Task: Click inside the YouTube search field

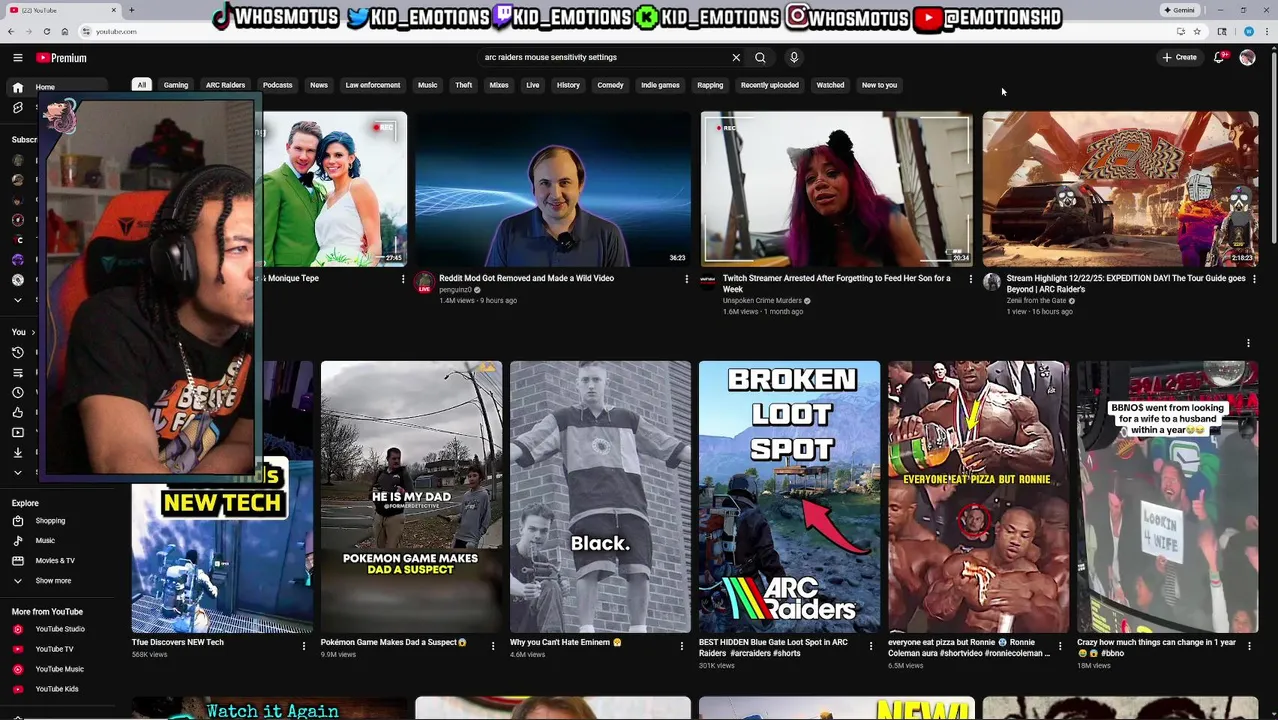Action: 605,58
